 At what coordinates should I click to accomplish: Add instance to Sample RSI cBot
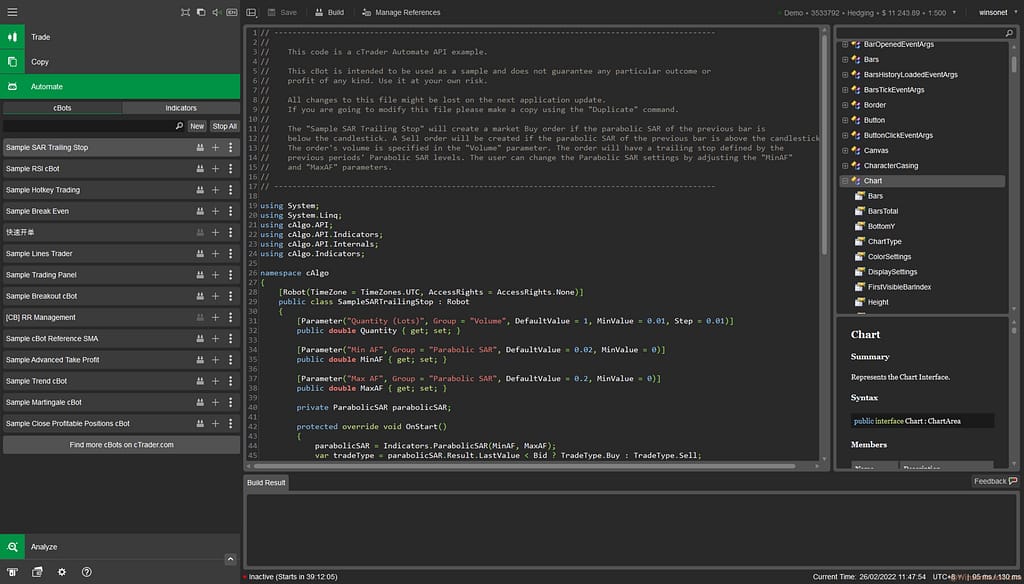215,169
